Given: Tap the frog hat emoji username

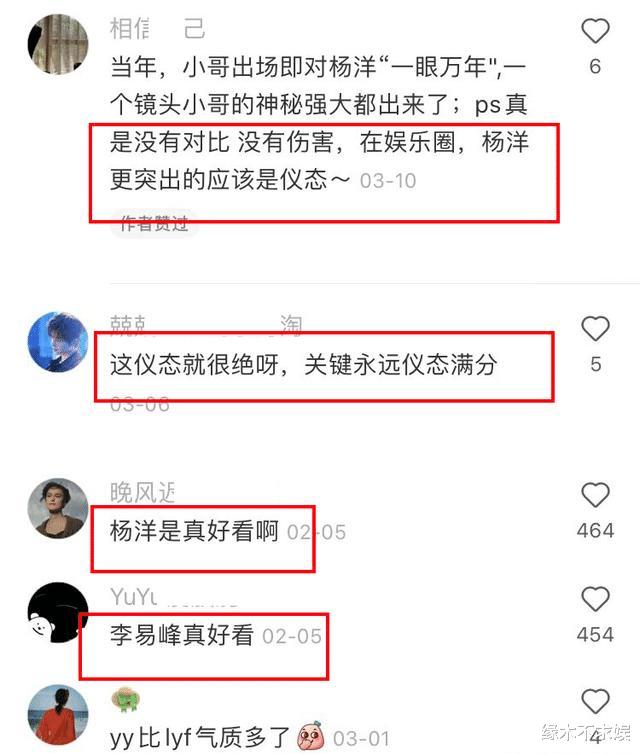Looking at the screenshot, I should coord(125,700).
